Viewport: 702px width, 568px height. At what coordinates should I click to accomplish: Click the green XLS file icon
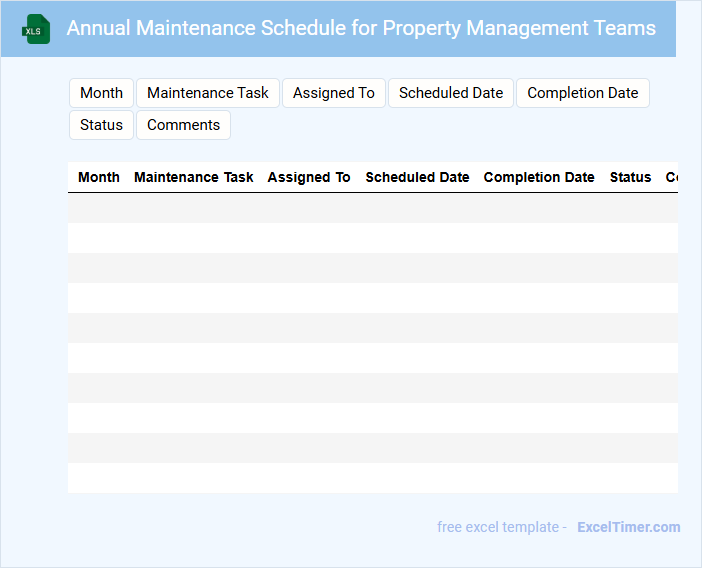pyautogui.click(x=37, y=29)
